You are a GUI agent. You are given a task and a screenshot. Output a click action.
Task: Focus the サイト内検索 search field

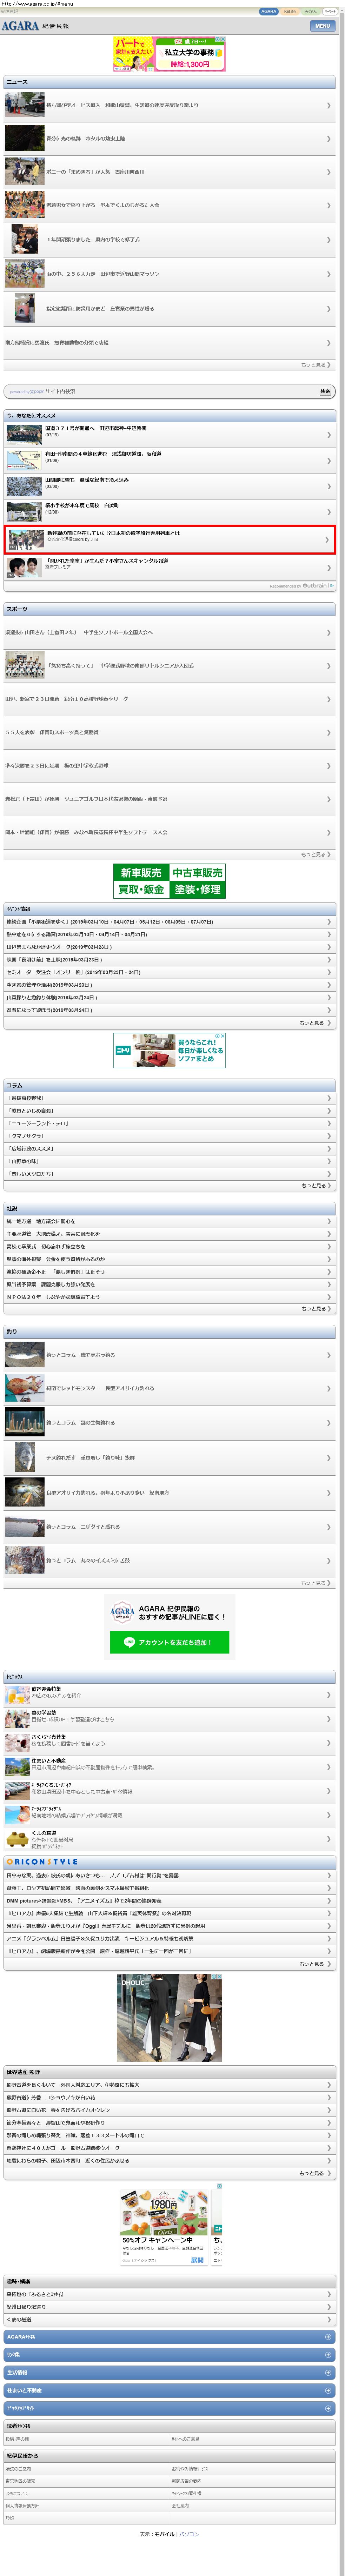pyautogui.click(x=160, y=392)
